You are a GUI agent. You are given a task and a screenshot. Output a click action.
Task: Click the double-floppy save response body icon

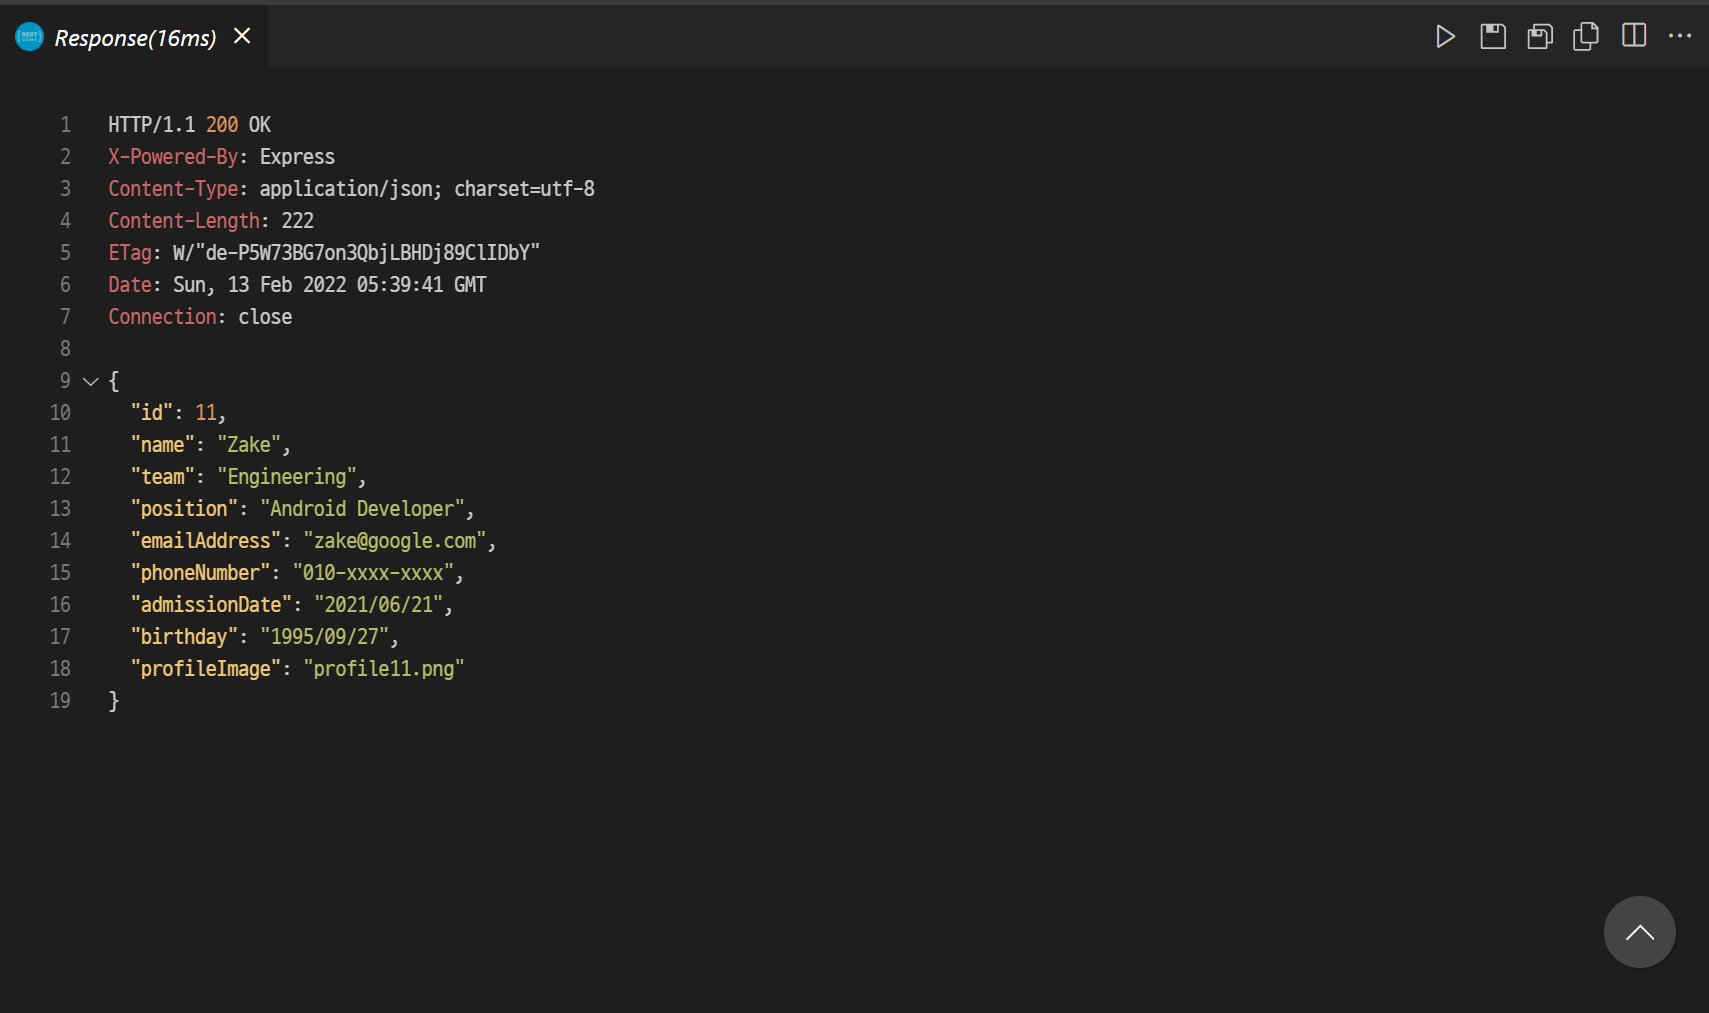coord(1540,37)
